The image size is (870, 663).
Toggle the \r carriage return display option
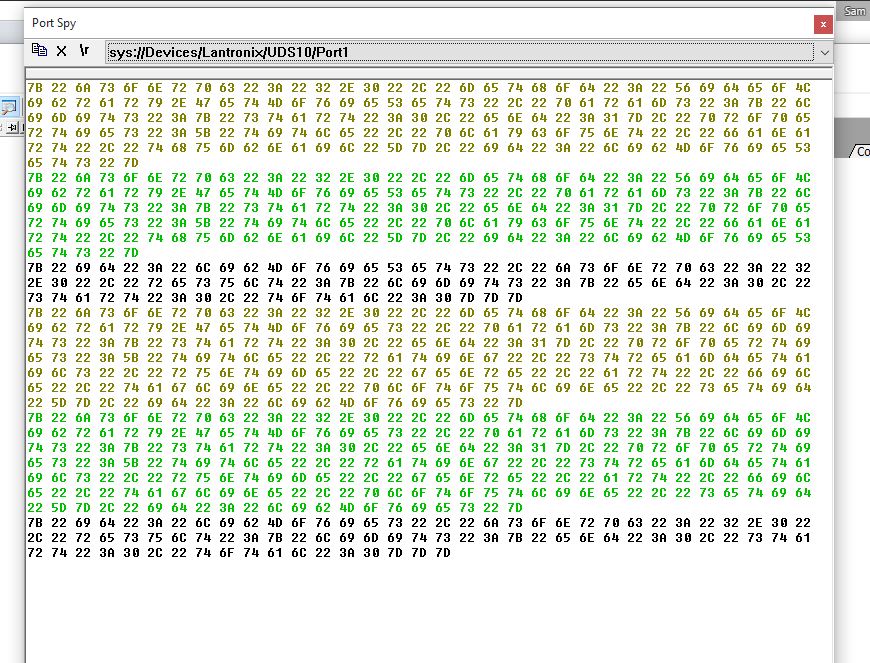84,50
